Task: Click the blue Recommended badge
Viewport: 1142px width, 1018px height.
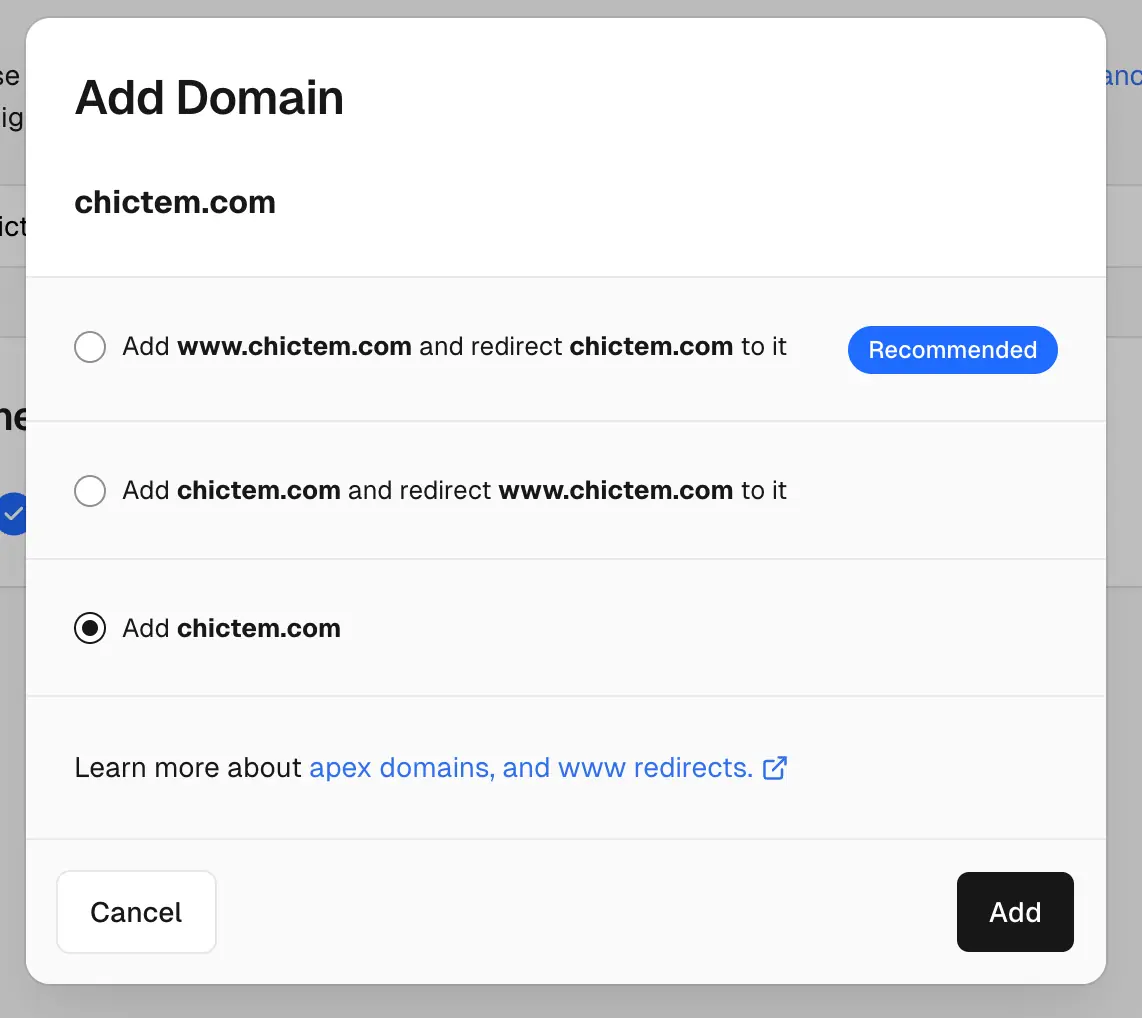Action: pos(952,350)
